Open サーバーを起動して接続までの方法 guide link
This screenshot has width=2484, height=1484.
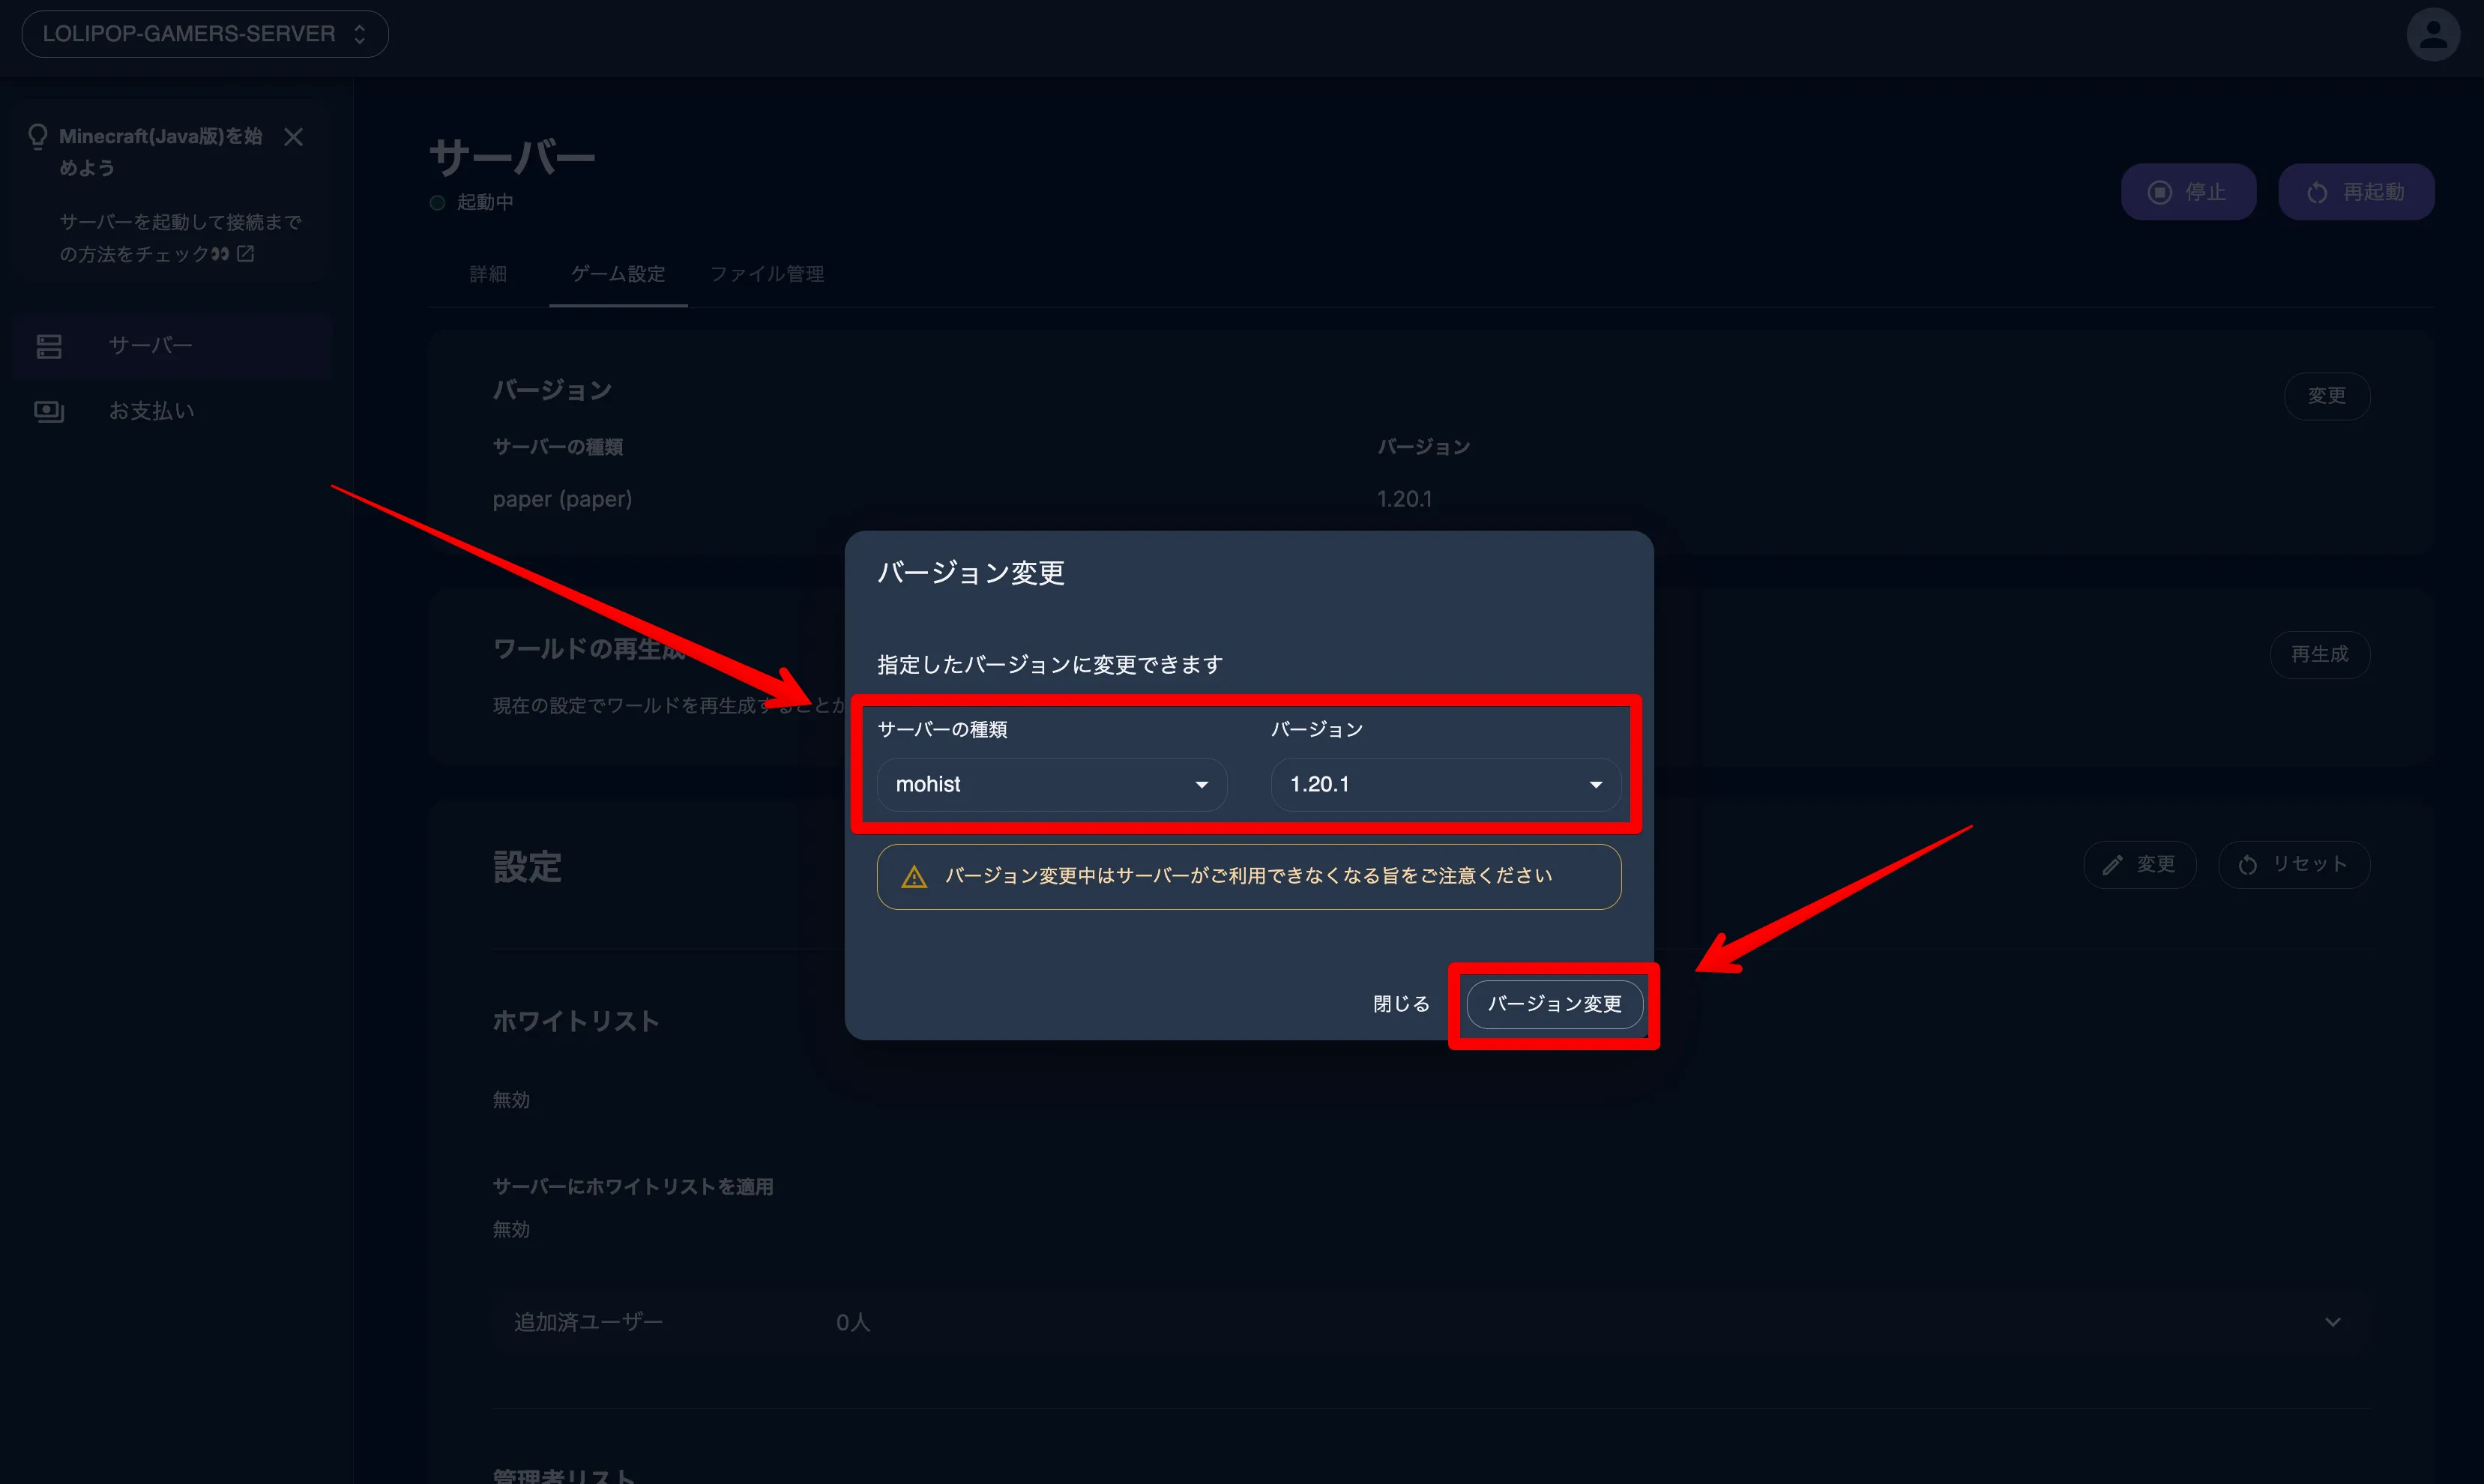(180, 238)
